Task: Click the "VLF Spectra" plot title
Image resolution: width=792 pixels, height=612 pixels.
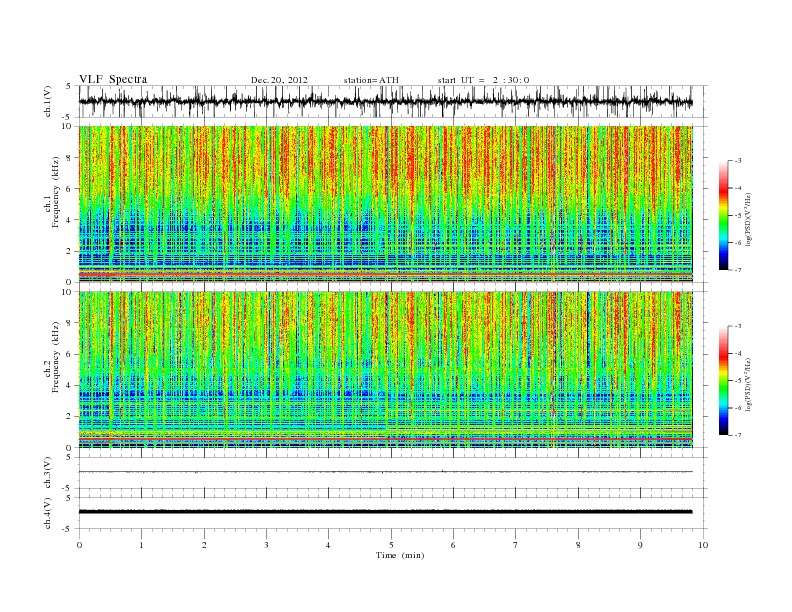Action: tap(113, 79)
